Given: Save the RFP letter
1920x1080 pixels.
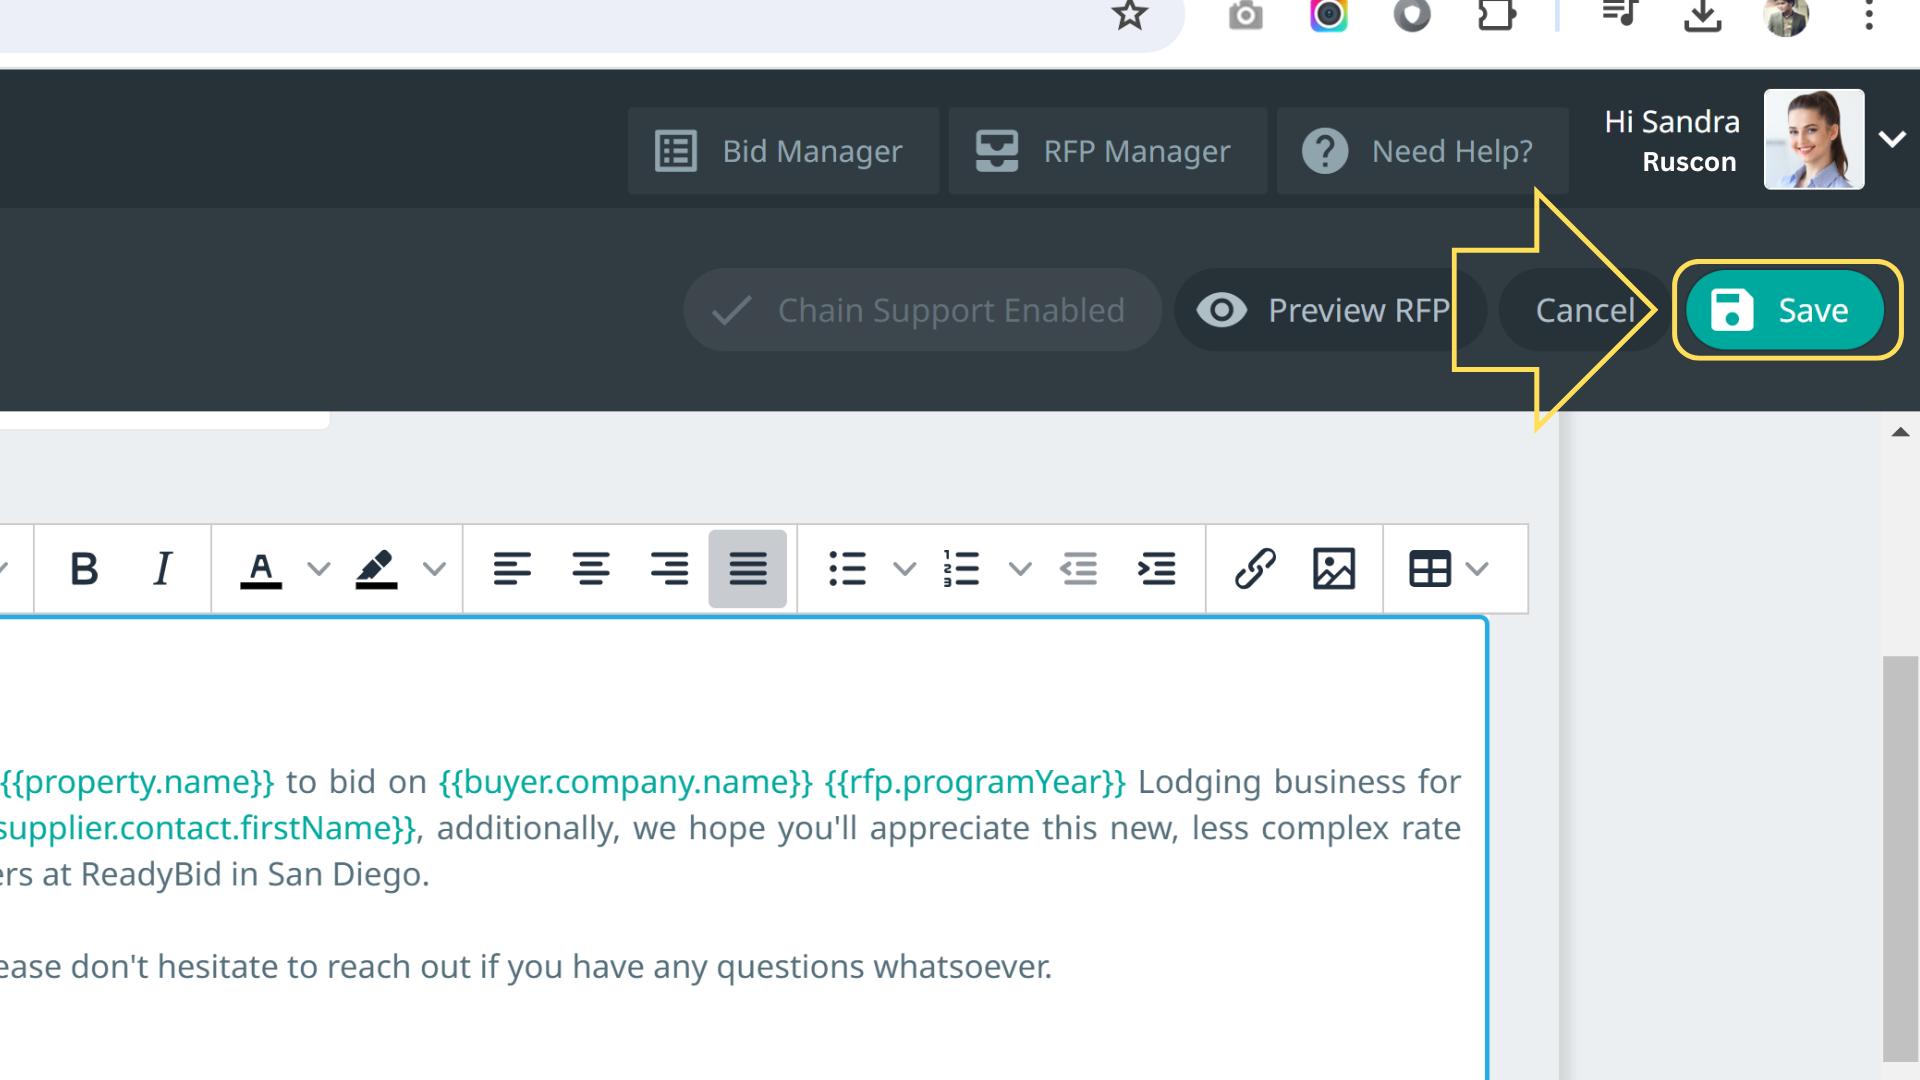Looking at the screenshot, I should tap(1784, 310).
